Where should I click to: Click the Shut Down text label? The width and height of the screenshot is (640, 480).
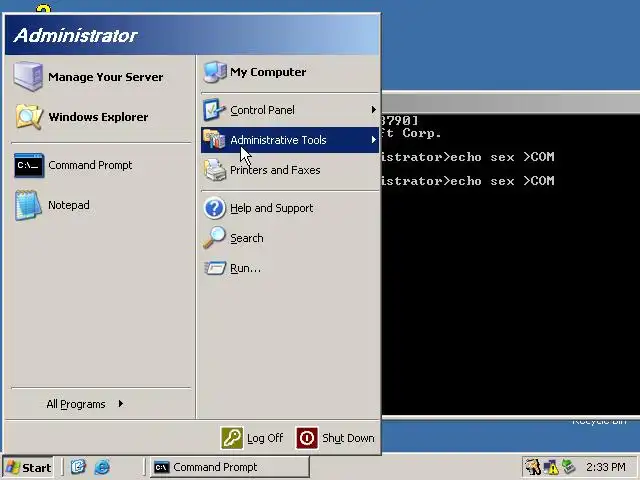tap(348, 438)
